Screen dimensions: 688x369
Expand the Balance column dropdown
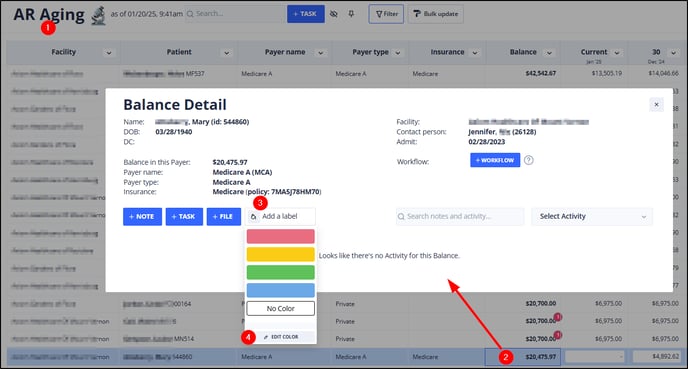[549, 53]
